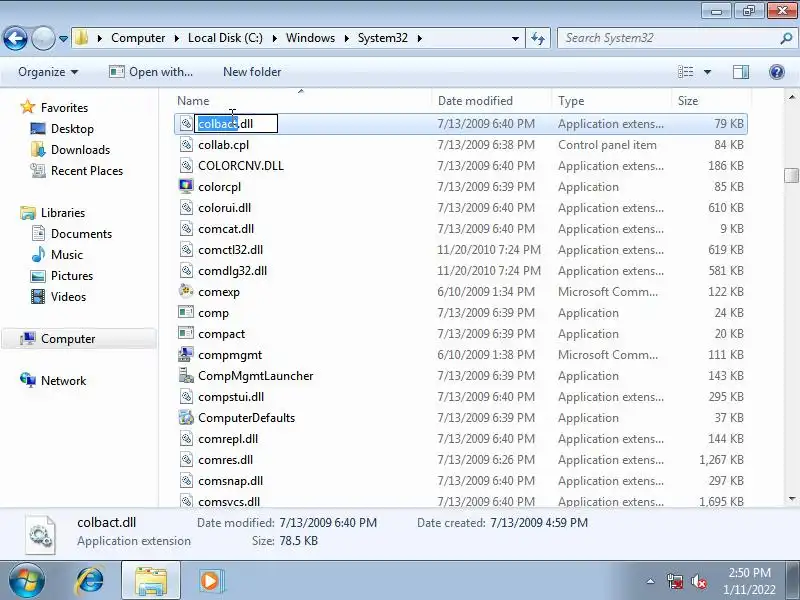Viewport: 800px width, 600px height.
Task: Select the comdlg32.dll file icon
Action: pos(186,270)
